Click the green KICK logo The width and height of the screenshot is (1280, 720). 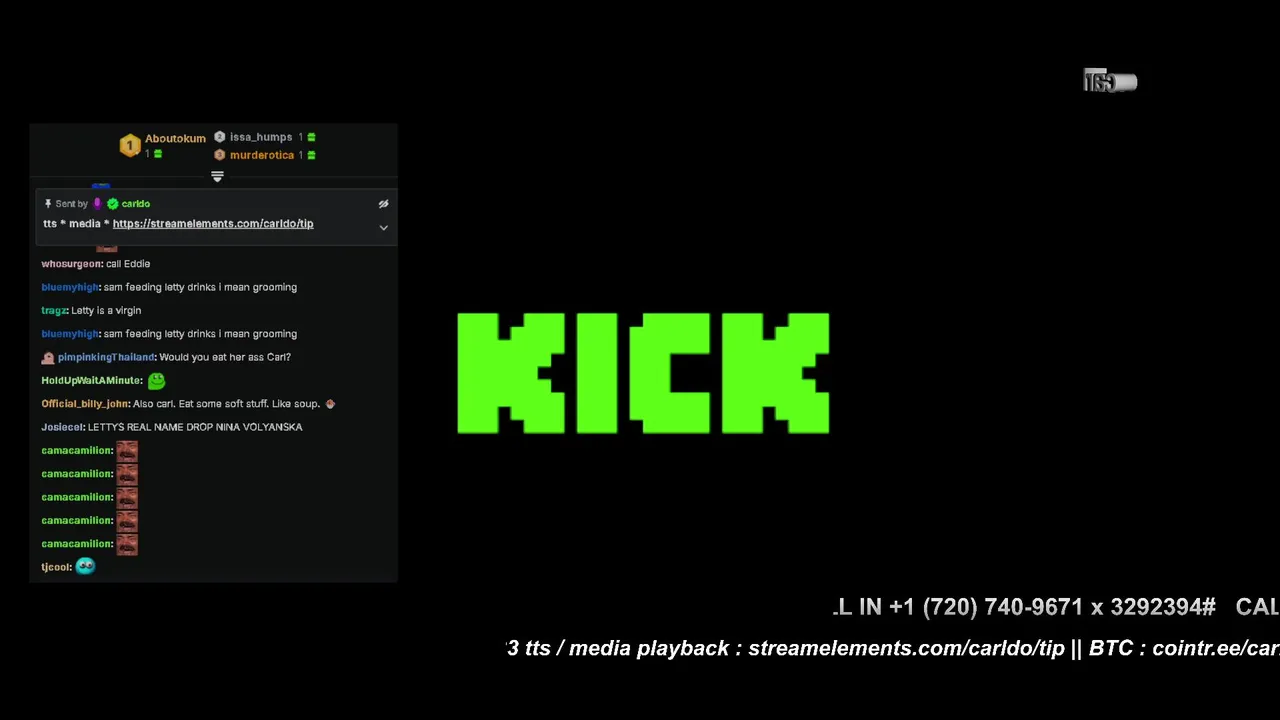coord(643,373)
